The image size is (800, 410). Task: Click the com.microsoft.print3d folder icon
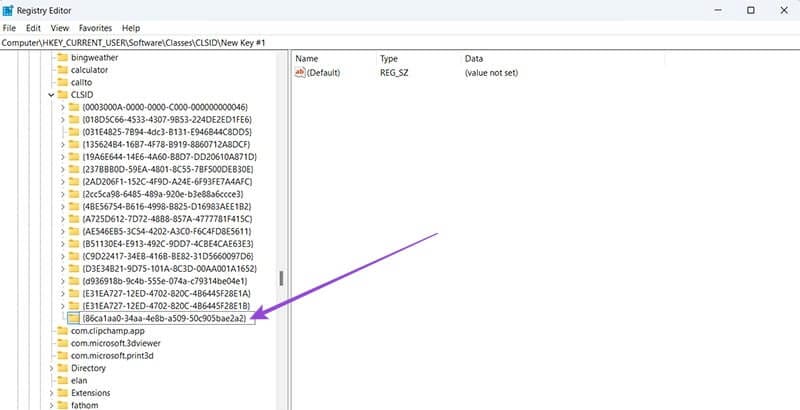62,355
